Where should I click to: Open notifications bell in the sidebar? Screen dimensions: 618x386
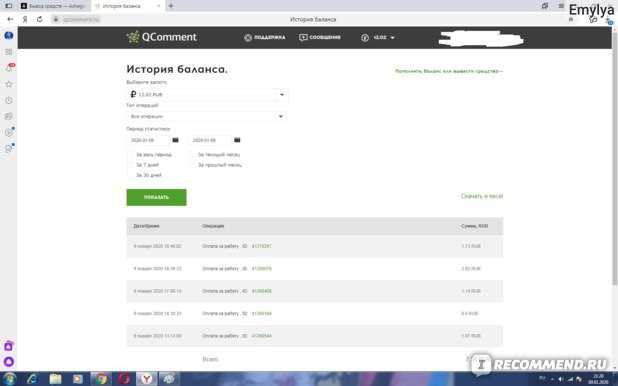(9, 68)
